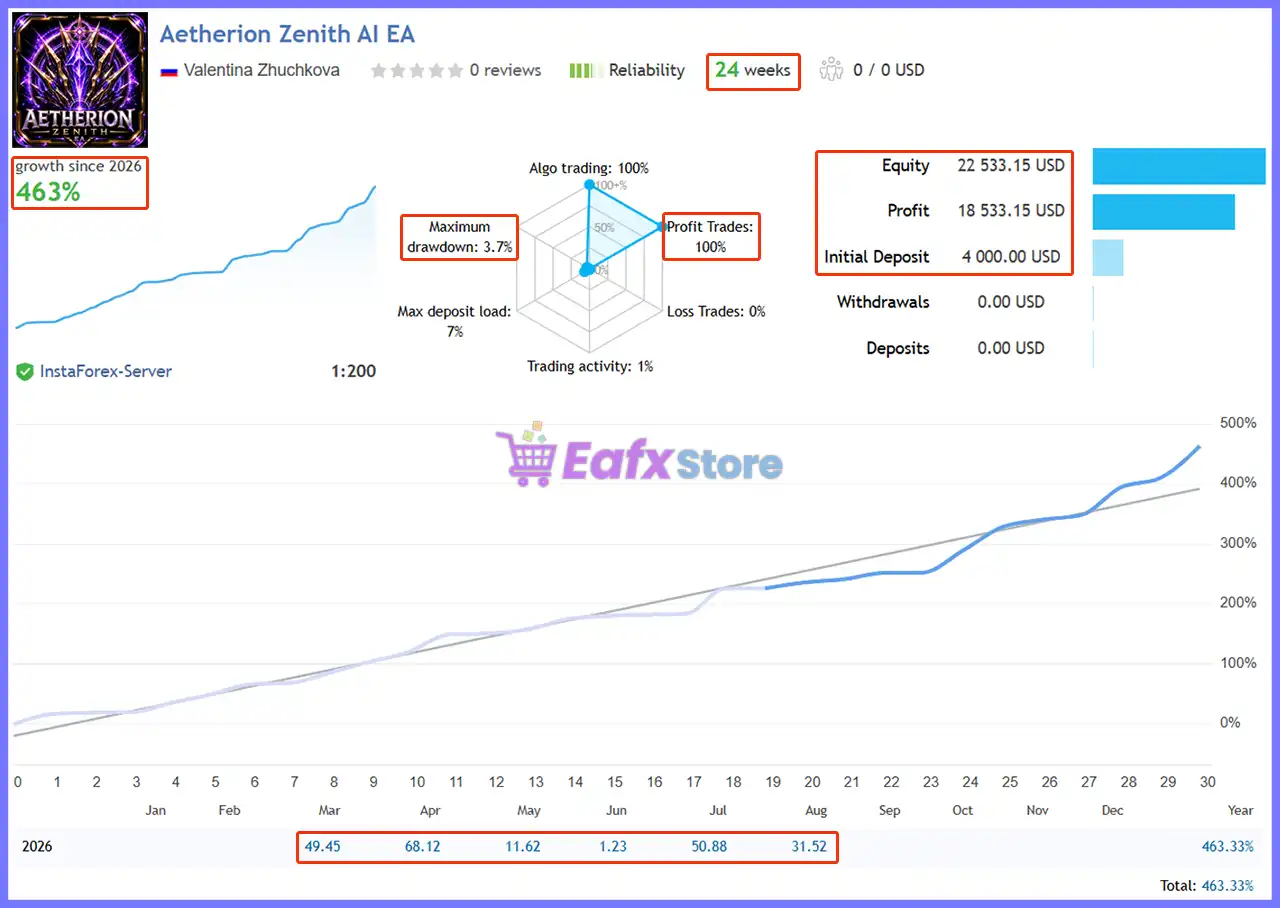Select the 24 weeks duration label

[x=753, y=70]
